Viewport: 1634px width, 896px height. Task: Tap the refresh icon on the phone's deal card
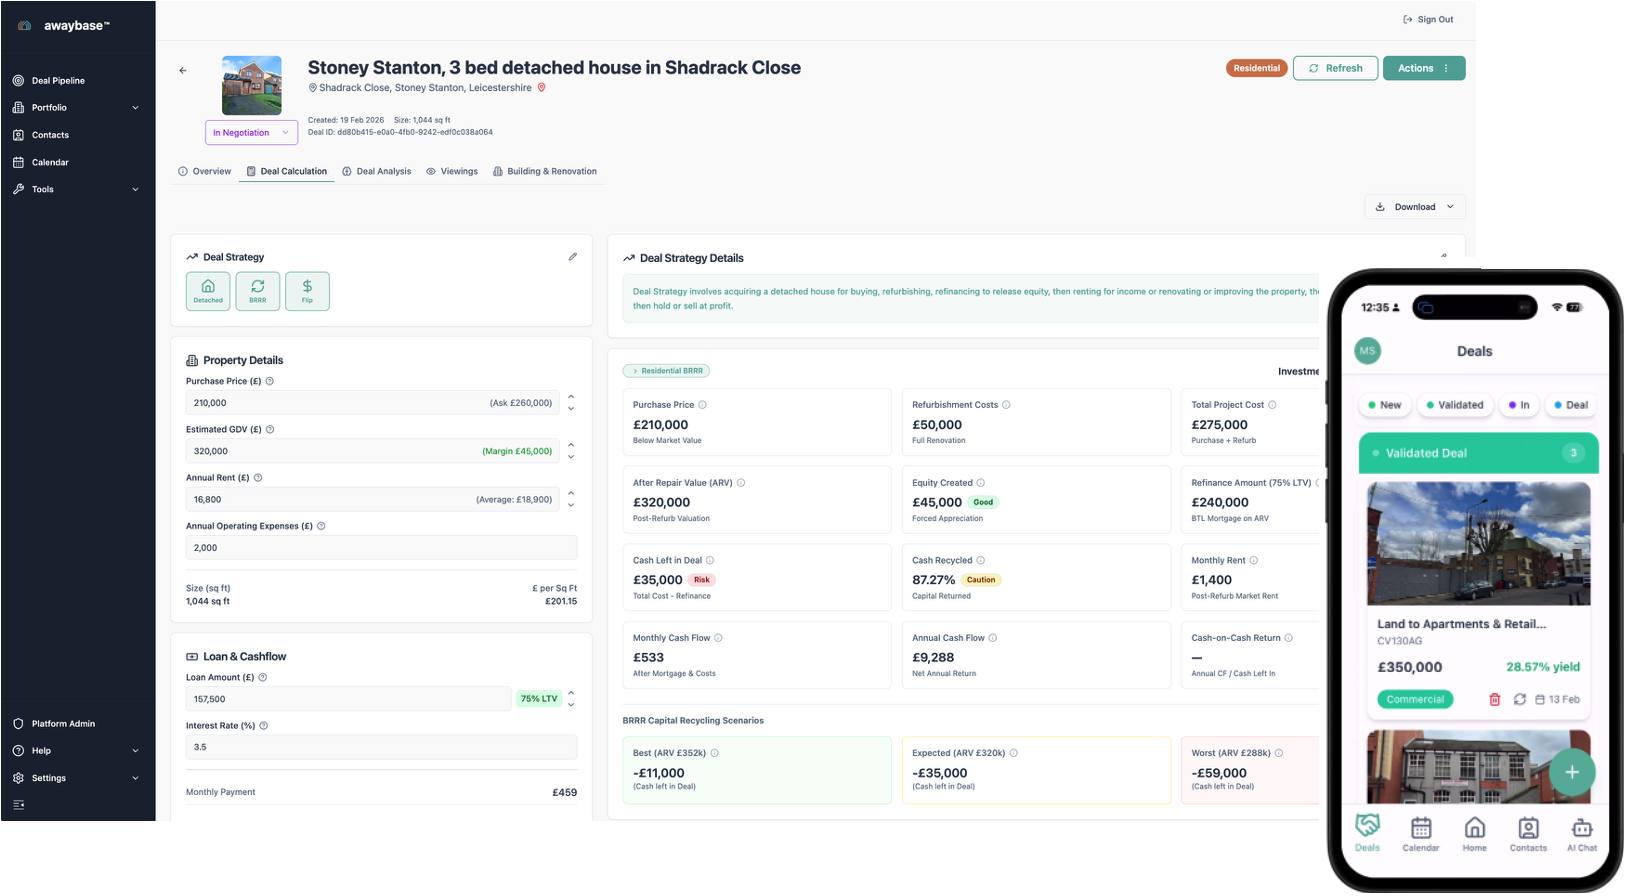click(1520, 700)
